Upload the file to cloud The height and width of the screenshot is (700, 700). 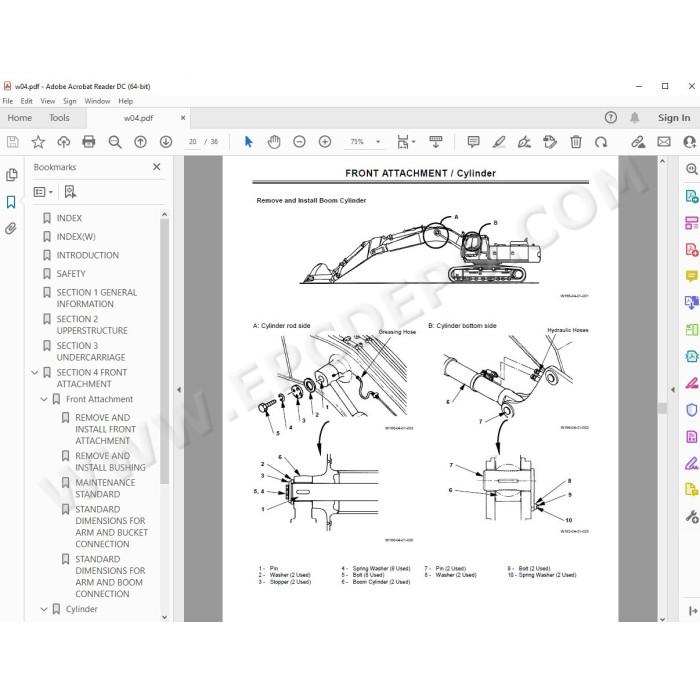[x=63, y=142]
